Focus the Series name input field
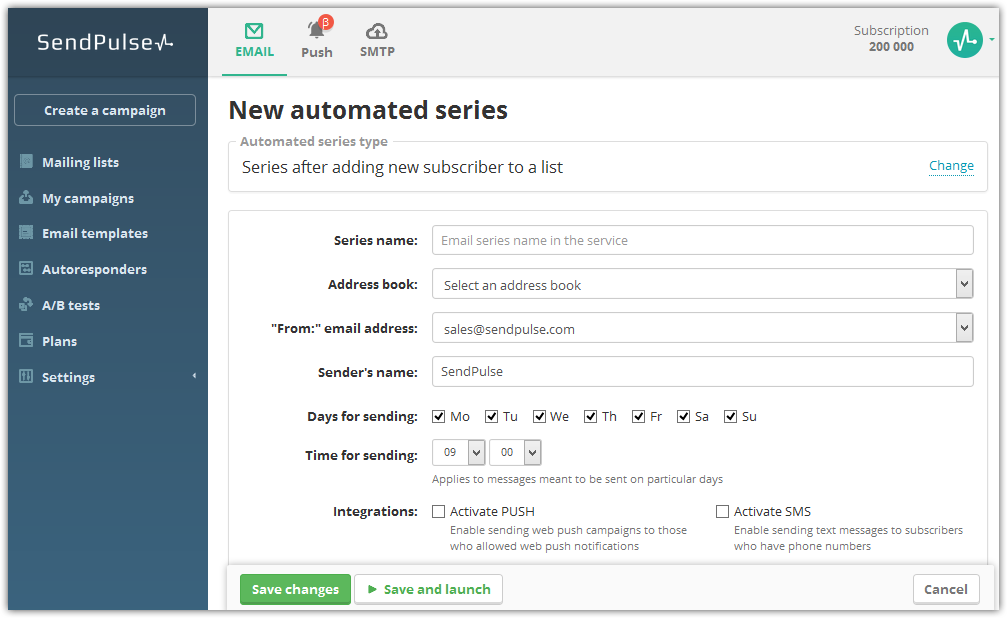 (x=703, y=240)
